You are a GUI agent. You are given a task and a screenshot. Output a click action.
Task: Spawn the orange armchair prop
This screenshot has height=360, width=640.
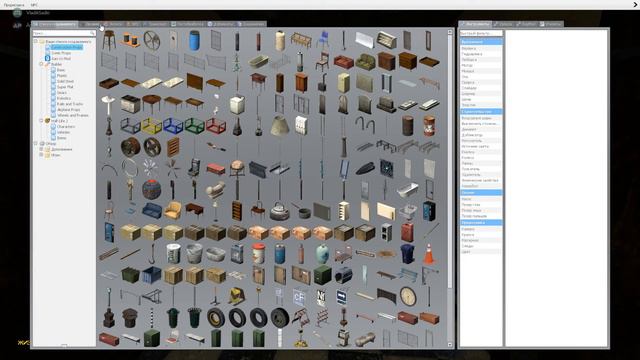pos(173,211)
